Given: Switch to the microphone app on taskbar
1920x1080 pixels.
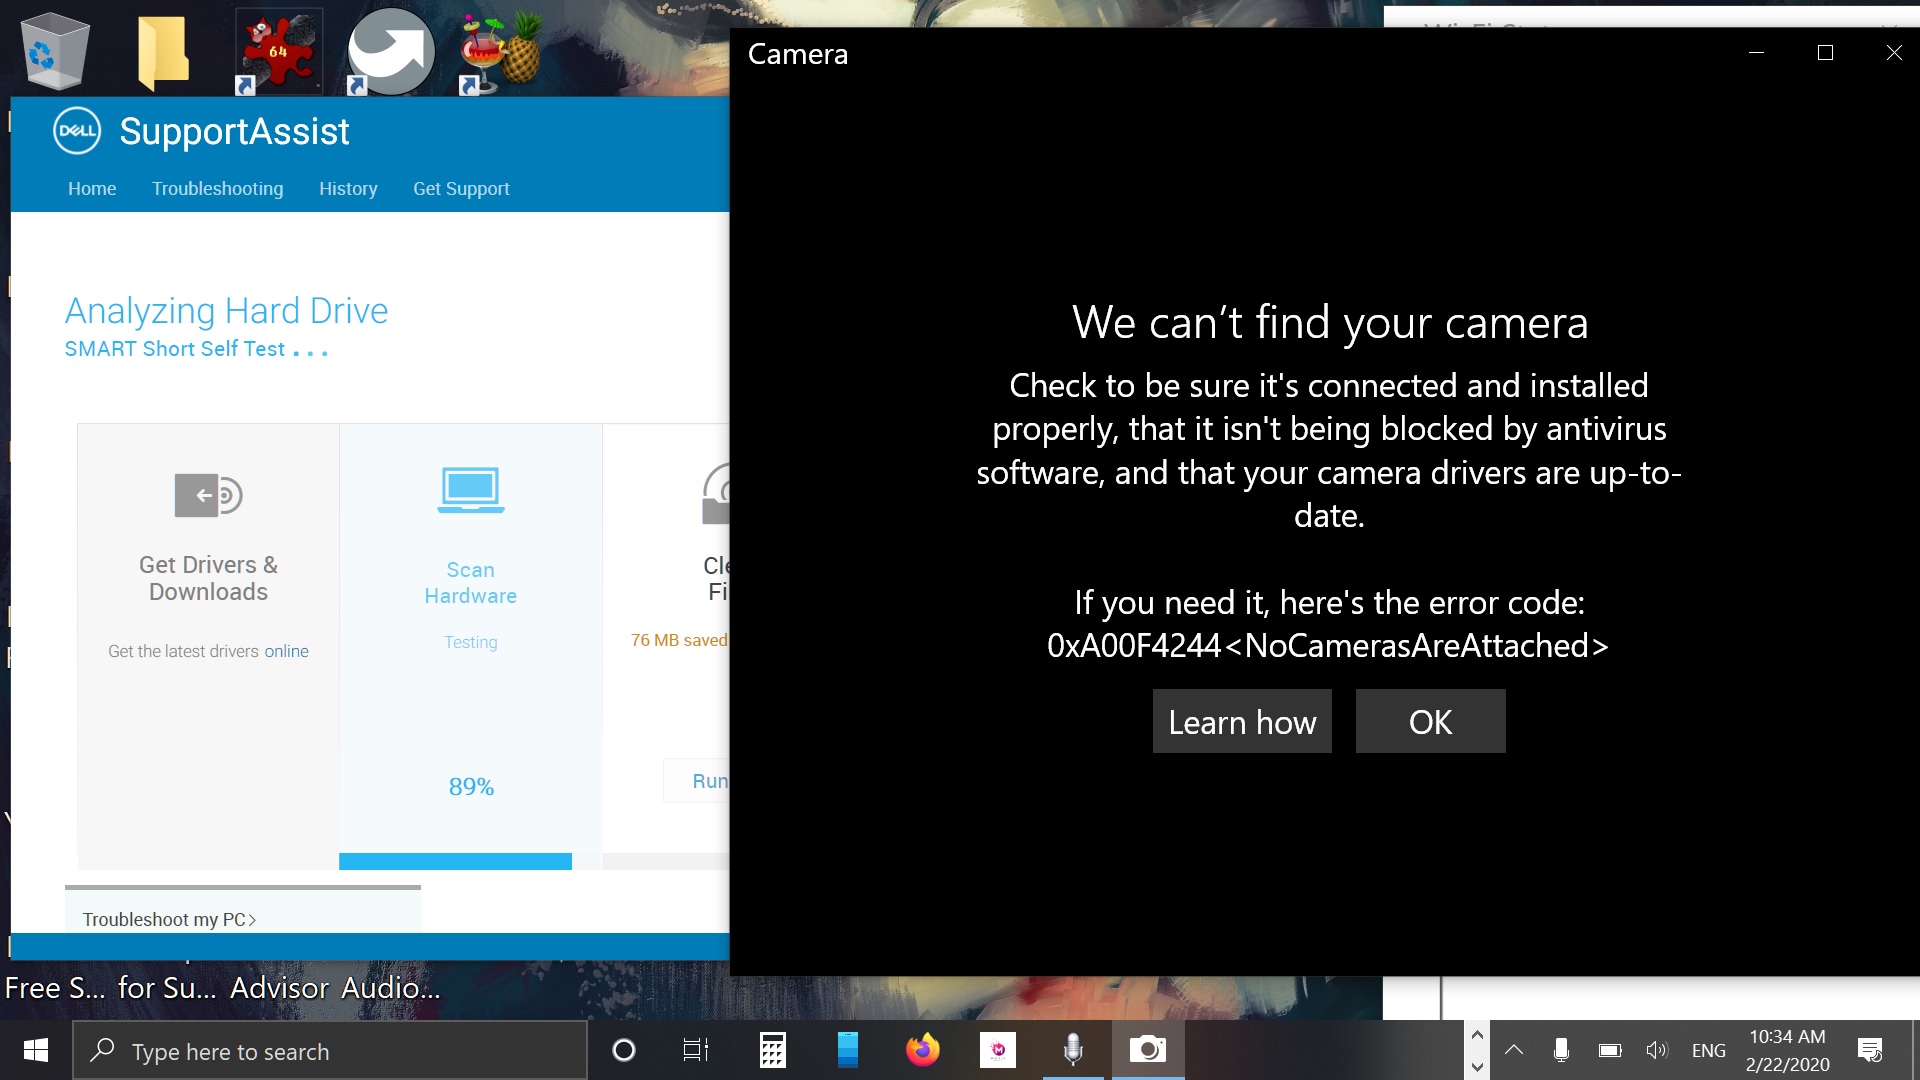Looking at the screenshot, I should [1073, 1050].
